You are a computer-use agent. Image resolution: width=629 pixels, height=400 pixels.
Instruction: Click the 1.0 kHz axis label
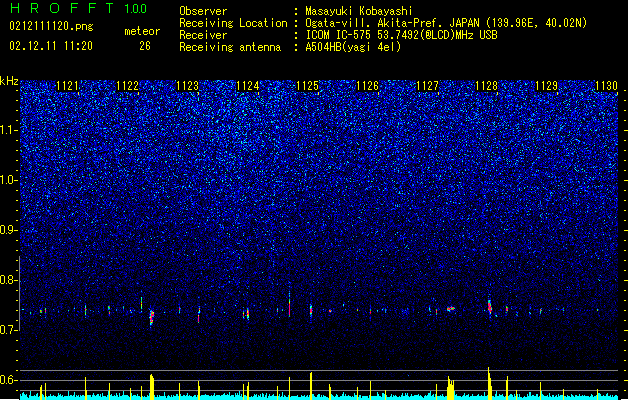click(9, 180)
